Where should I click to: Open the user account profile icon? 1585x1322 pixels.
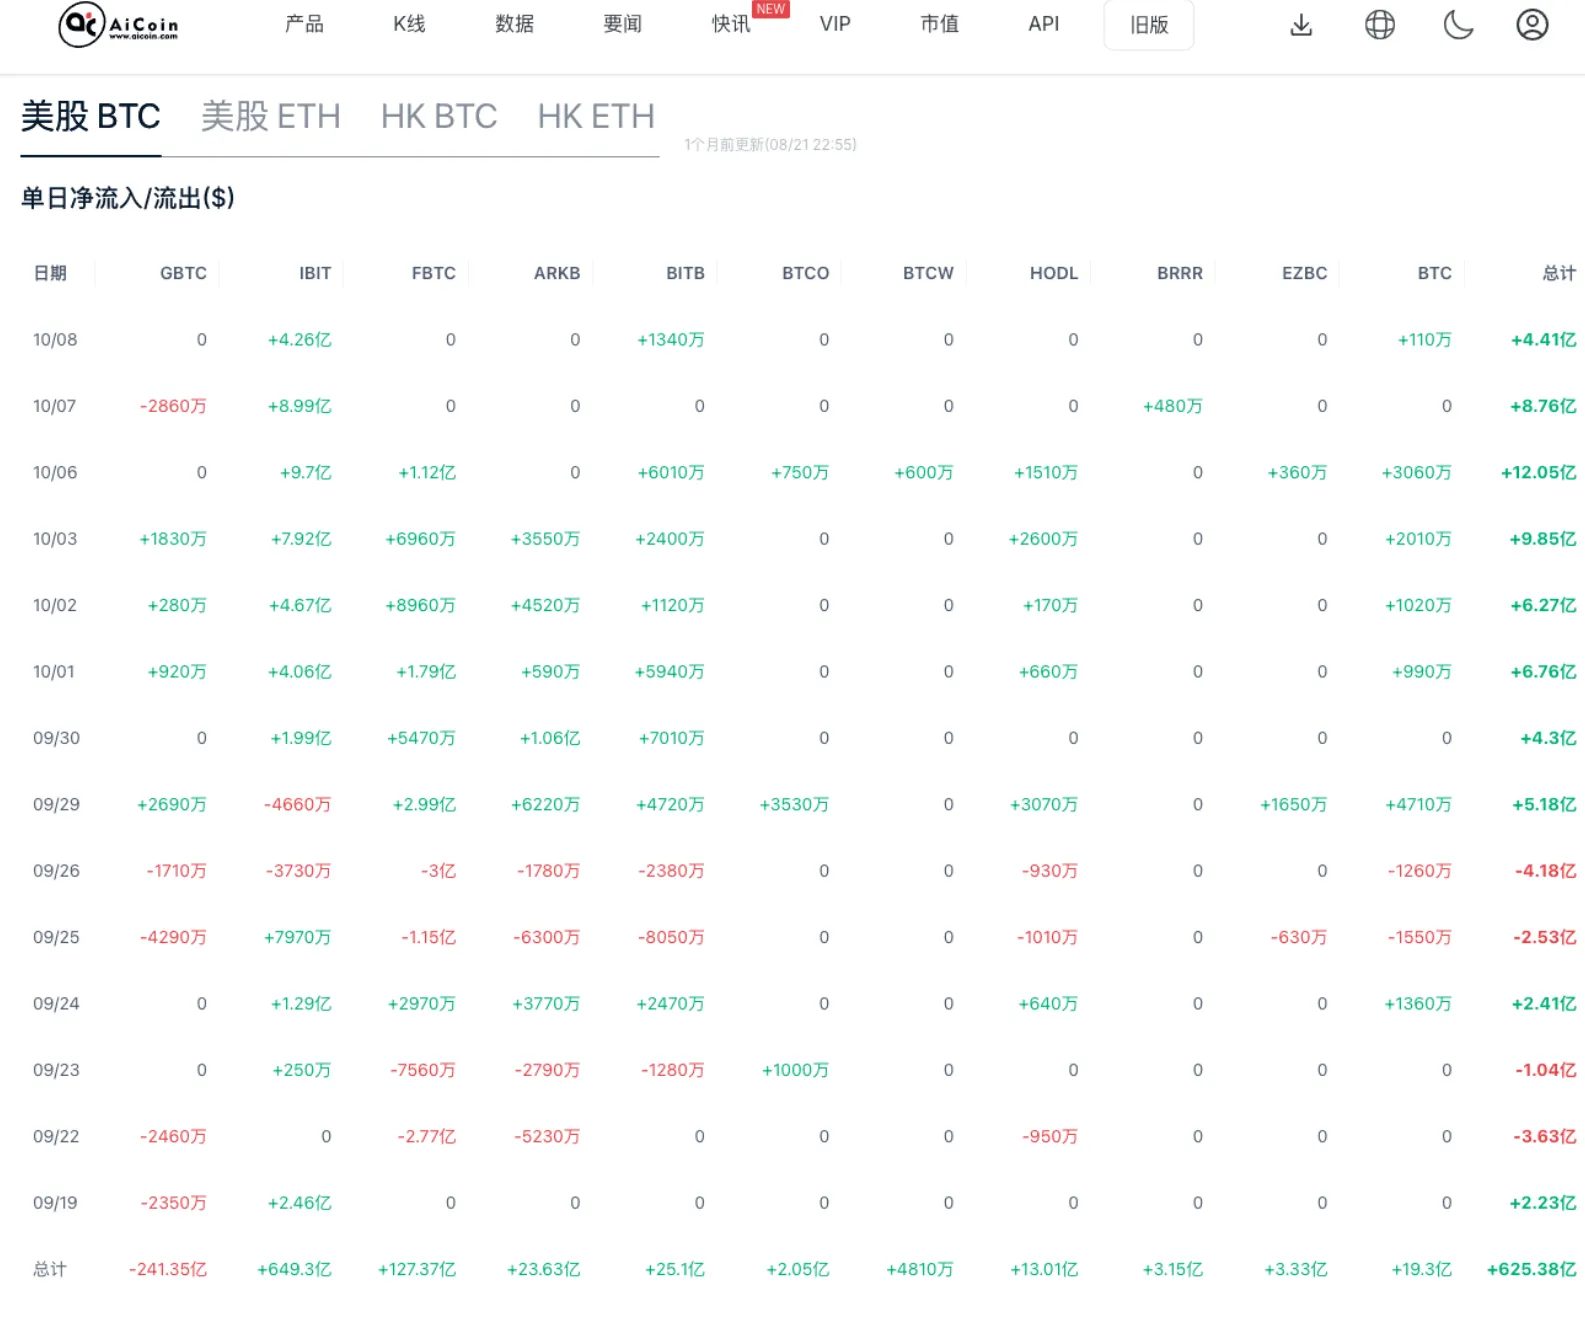pos(1531,24)
